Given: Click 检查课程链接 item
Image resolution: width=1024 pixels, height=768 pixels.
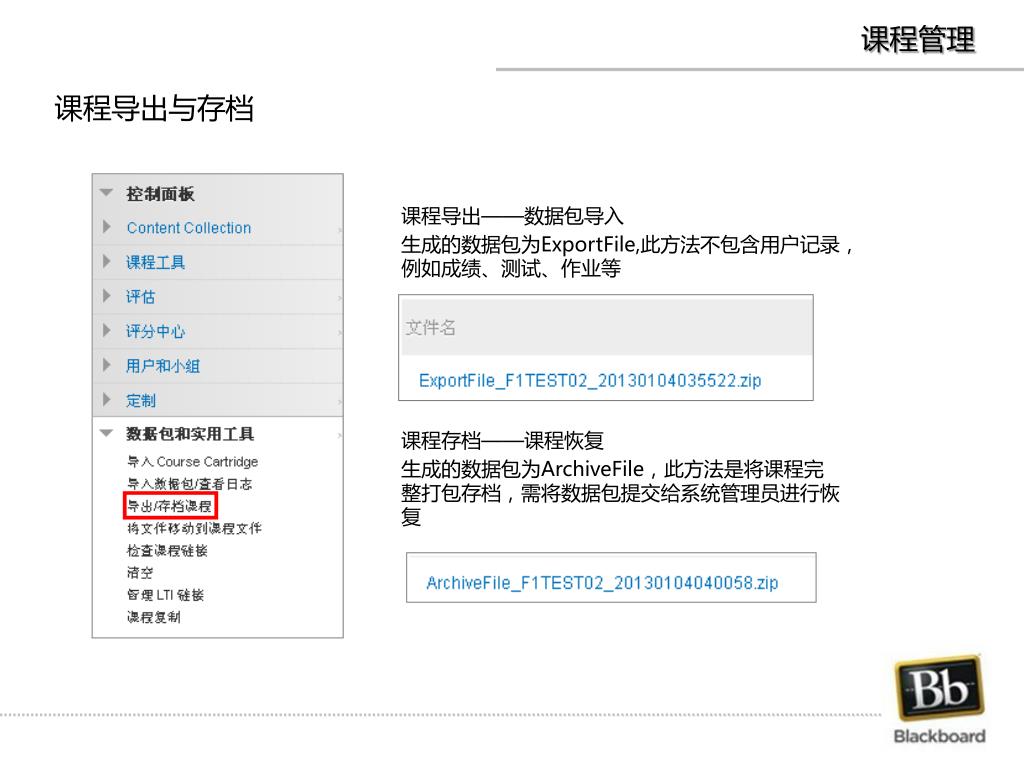Looking at the screenshot, I should pyautogui.click(x=167, y=551).
